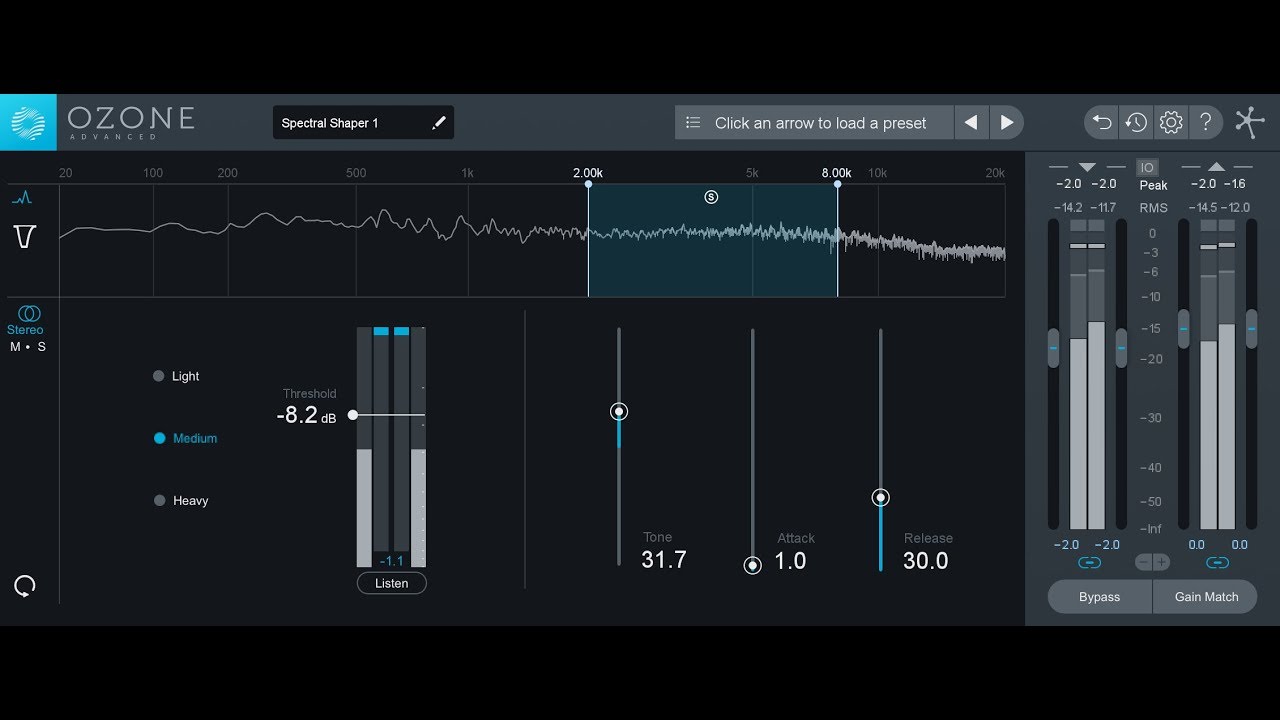Click the right input gain fader handle
Image resolution: width=1280 pixels, height=720 pixels.
click(1121, 347)
